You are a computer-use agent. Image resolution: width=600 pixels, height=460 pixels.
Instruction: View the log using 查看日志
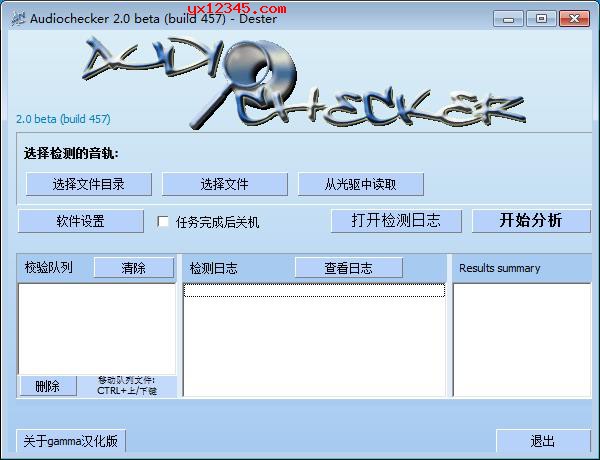(x=349, y=268)
